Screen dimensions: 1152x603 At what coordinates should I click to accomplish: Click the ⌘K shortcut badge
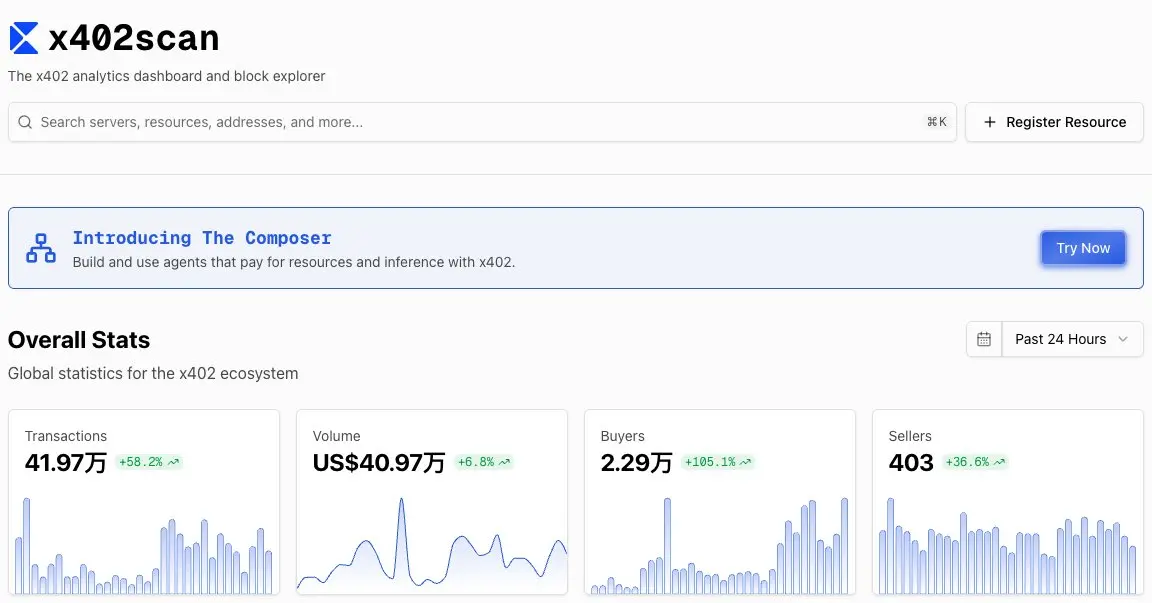[x=936, y=122]
